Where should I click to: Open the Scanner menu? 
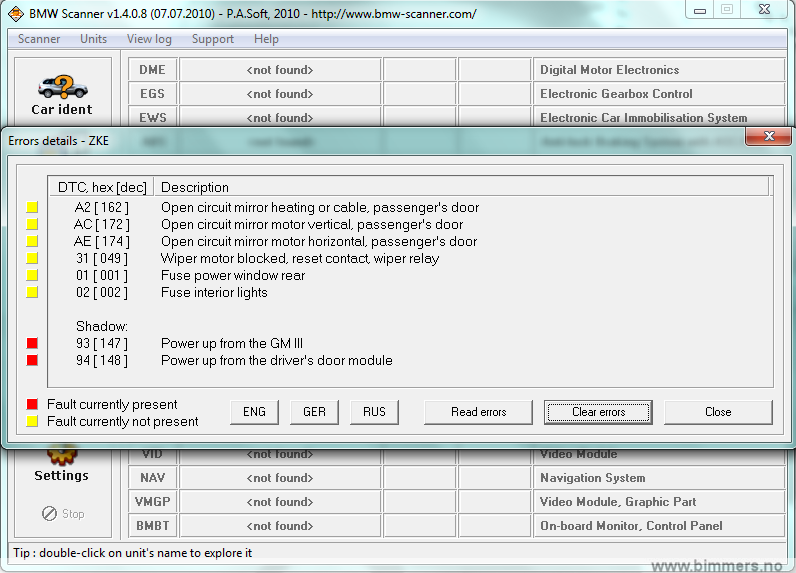(39, 39)
